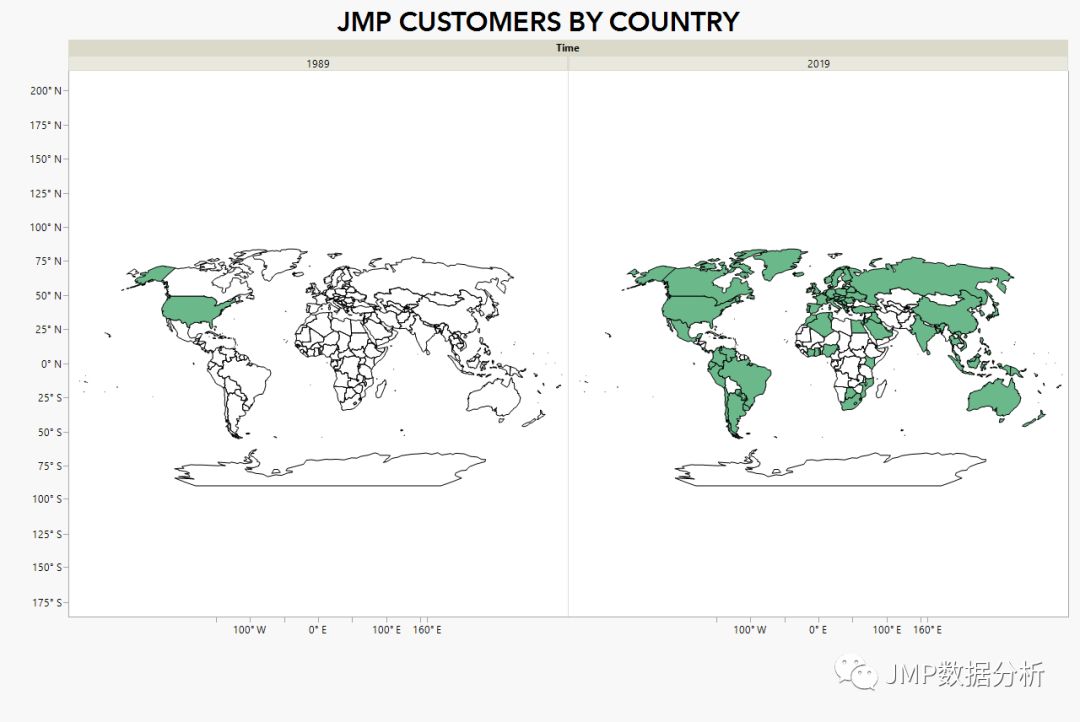
Task: Click 0° E label under 2019 map
Action: [818, 630]
